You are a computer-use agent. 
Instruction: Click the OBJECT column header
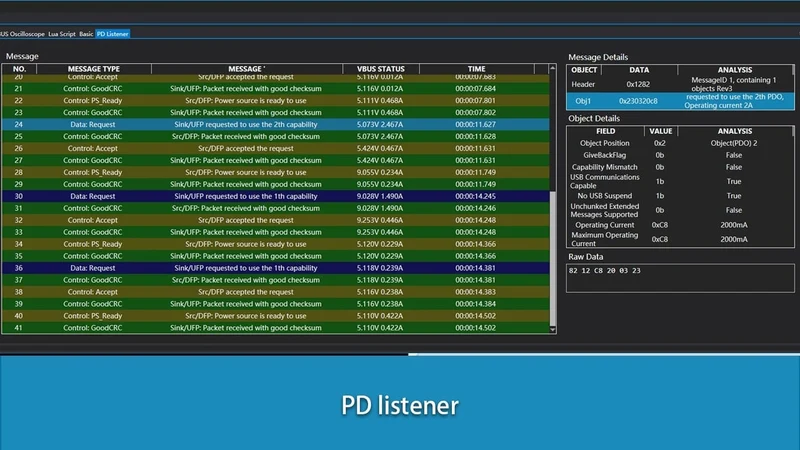pyautogui.click(x=584, y=70)
